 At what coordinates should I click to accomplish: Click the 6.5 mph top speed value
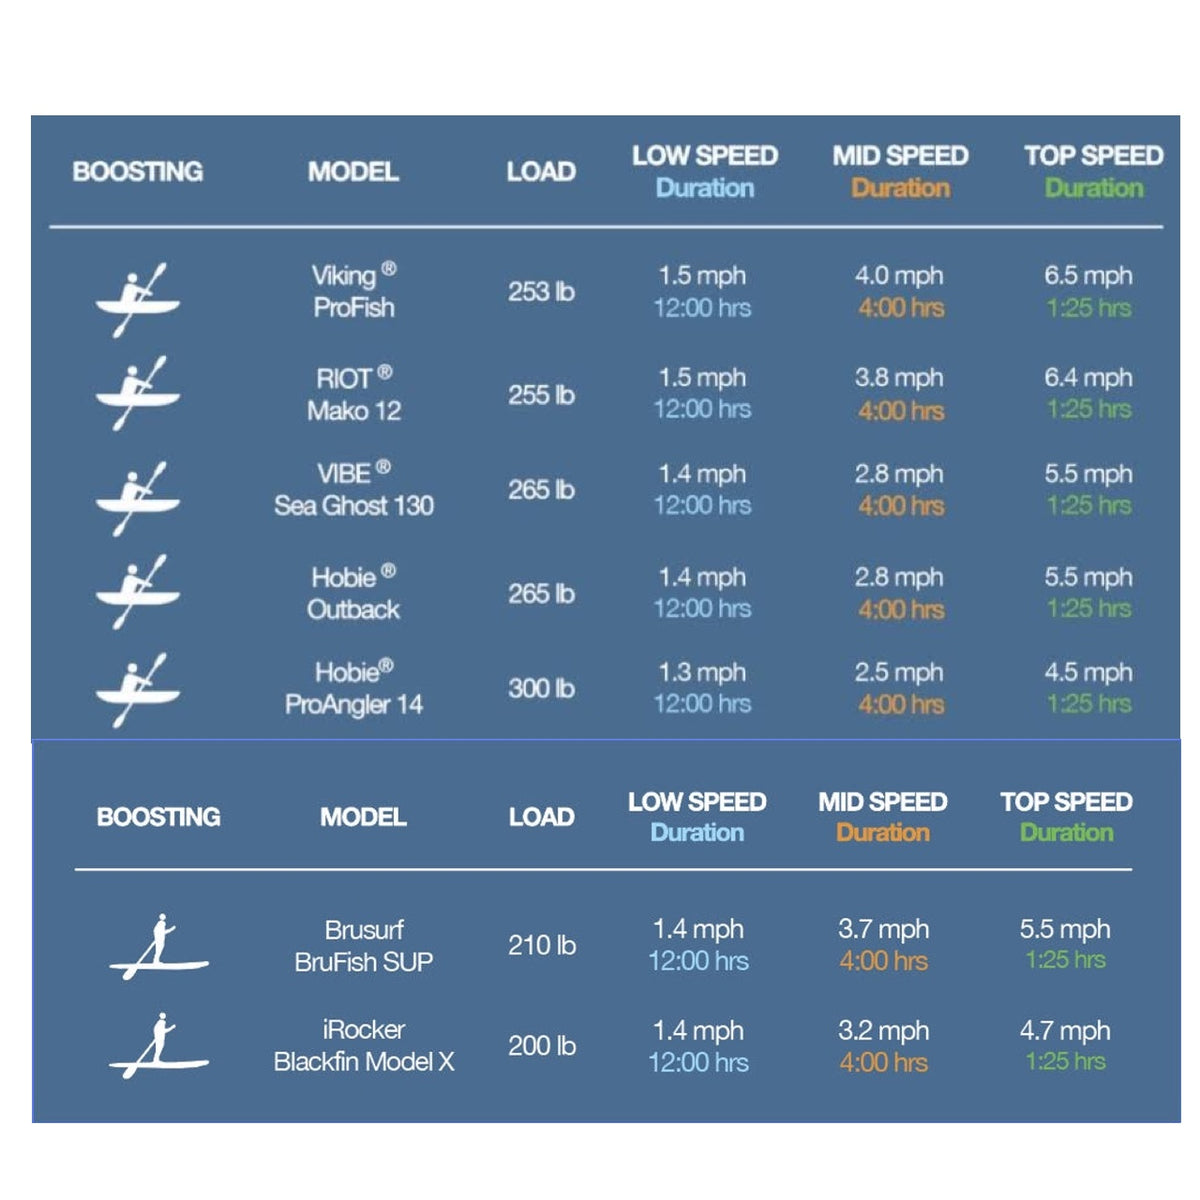point(1088,275)
